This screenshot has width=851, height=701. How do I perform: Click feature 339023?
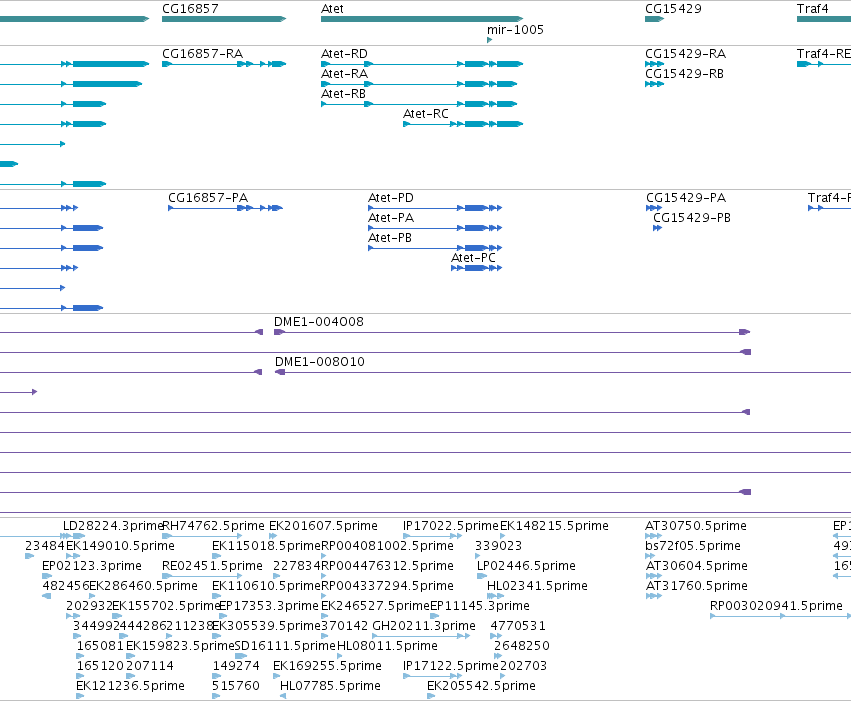[498, 546]
